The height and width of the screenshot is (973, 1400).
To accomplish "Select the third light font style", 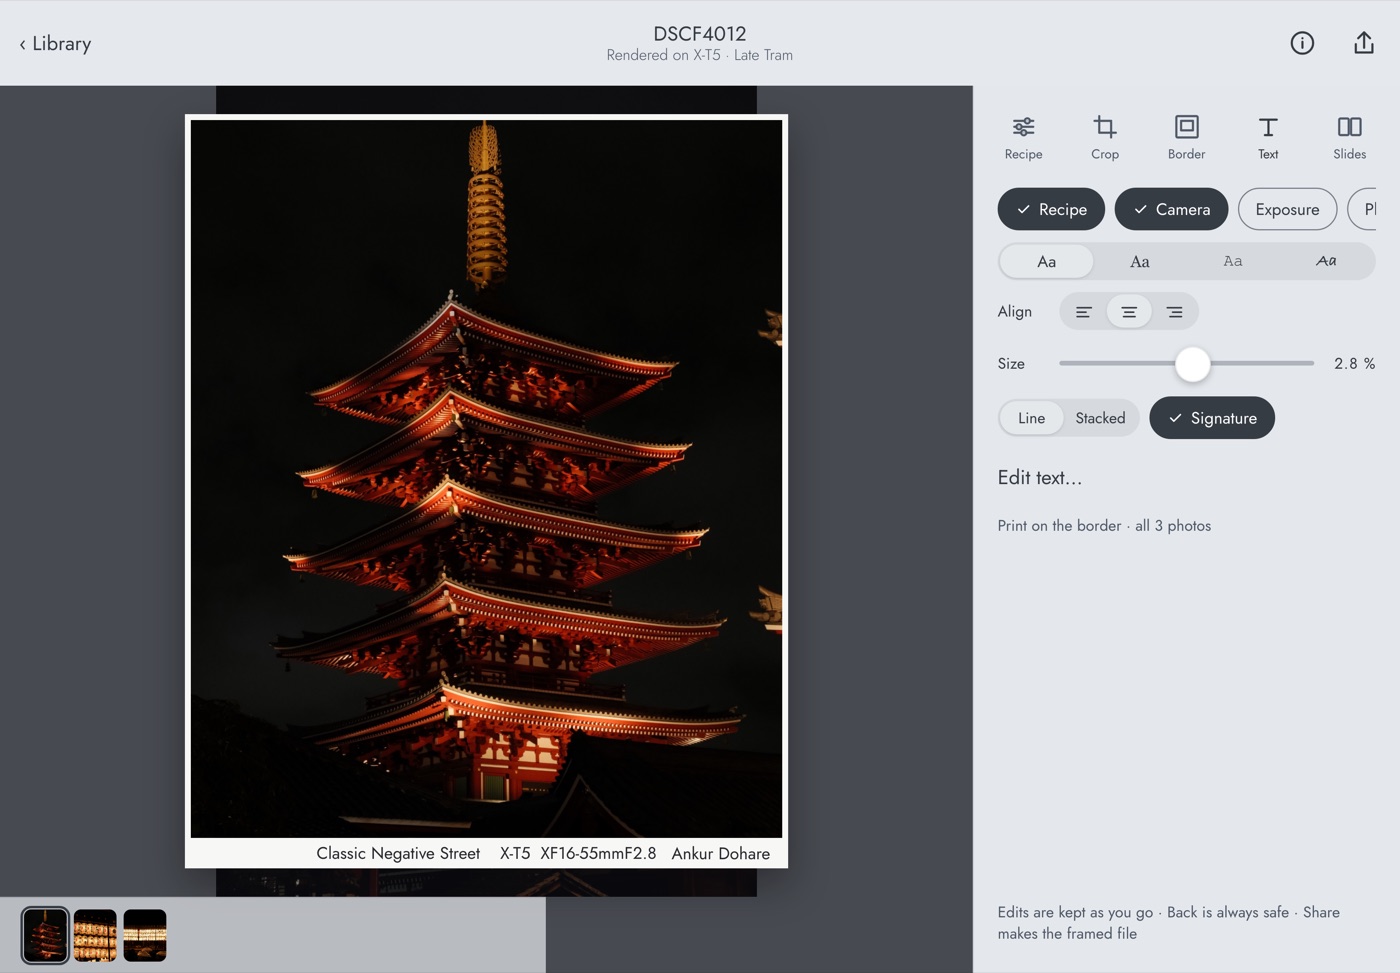I will (1232, 262).
